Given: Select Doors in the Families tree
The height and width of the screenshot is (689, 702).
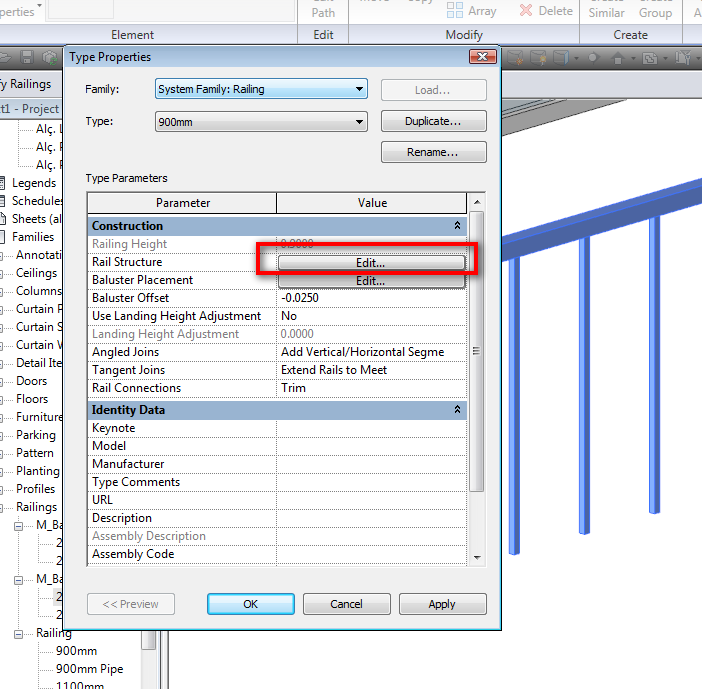Looking at the screenshot, I should click(x=31, y=381).
